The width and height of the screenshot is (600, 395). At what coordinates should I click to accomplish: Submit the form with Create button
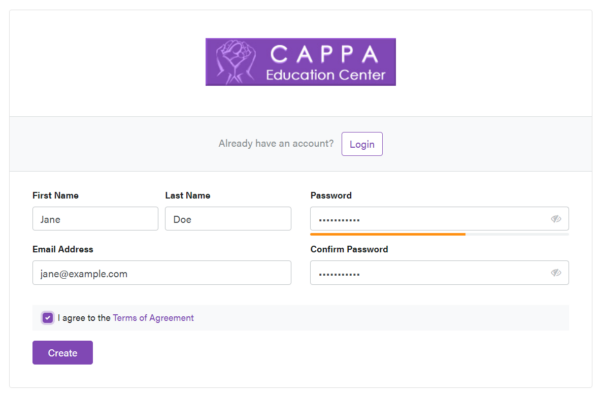[62, 353]
